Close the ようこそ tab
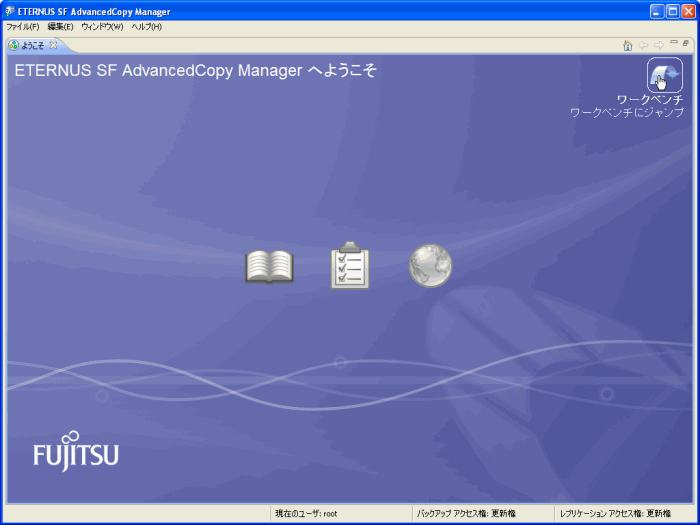Image resolution: width=700 pixels, height=525 pixels. click(53, 45)
